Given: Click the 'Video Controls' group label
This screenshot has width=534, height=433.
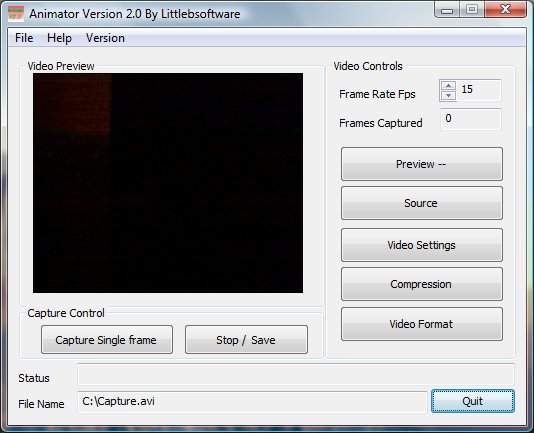Looking at the screenshot, I should 368,66.
